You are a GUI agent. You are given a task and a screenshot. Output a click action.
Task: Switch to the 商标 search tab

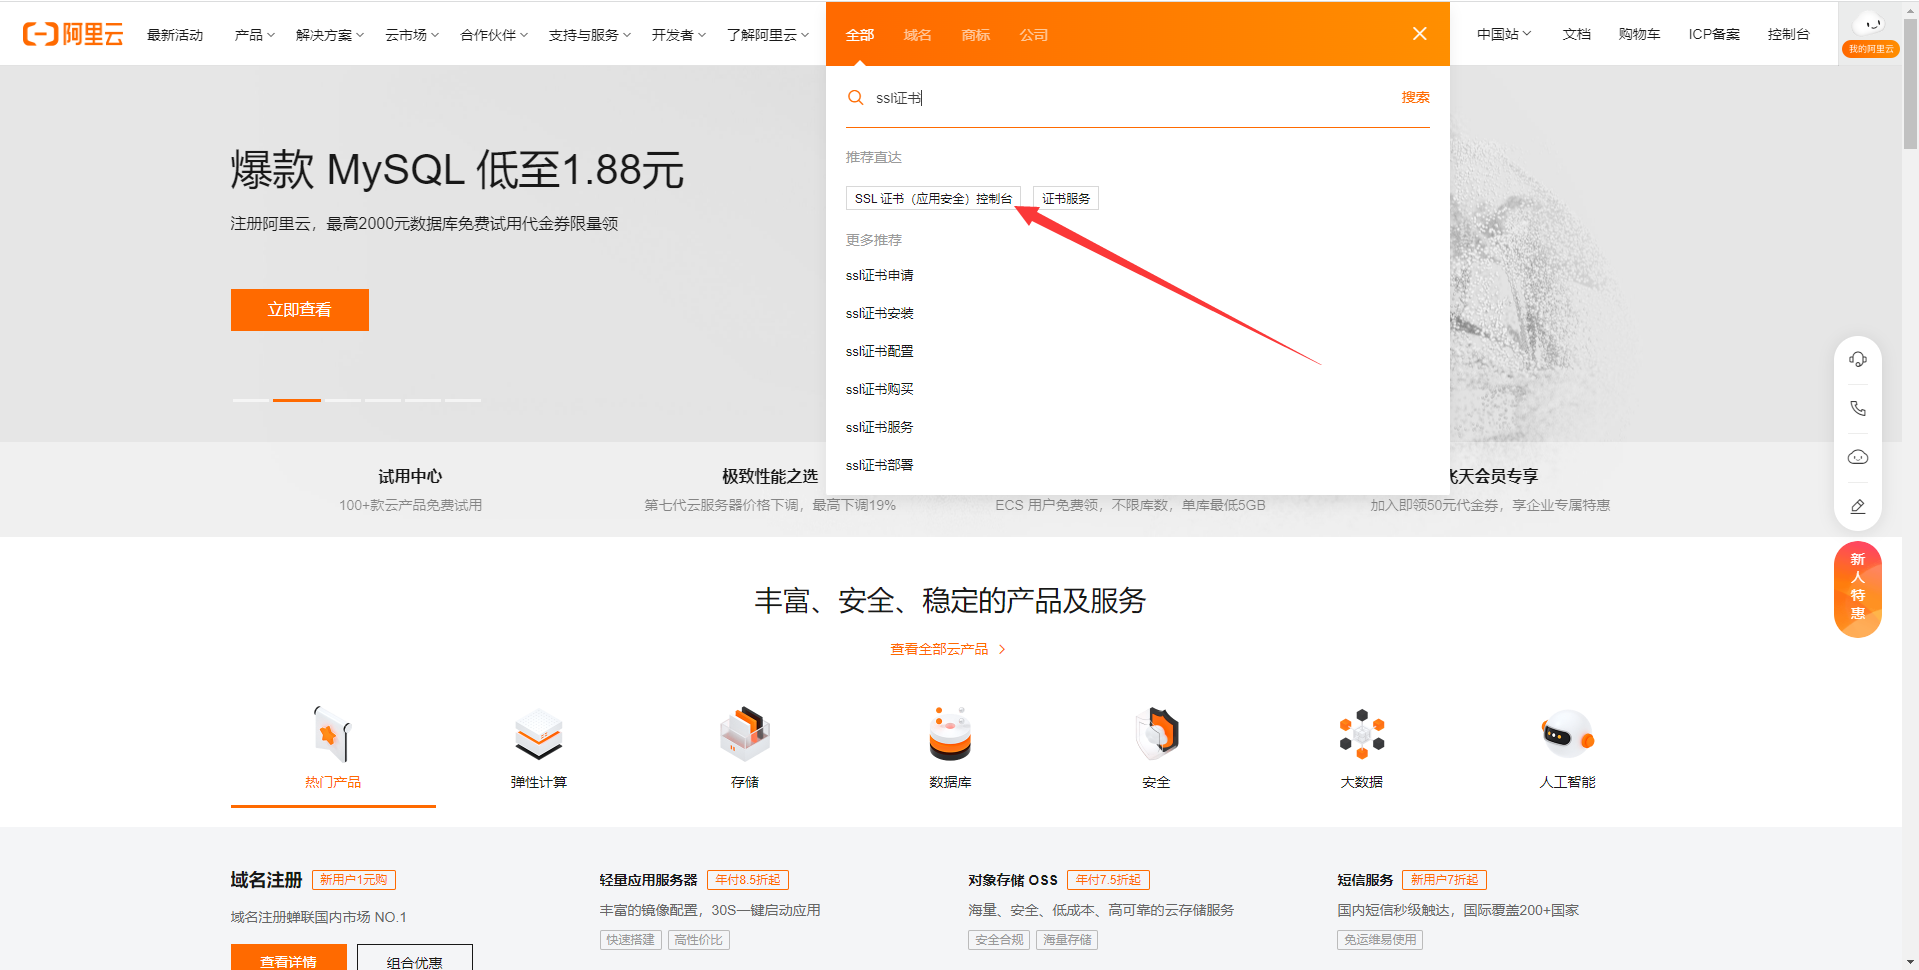tap(975, 35)
